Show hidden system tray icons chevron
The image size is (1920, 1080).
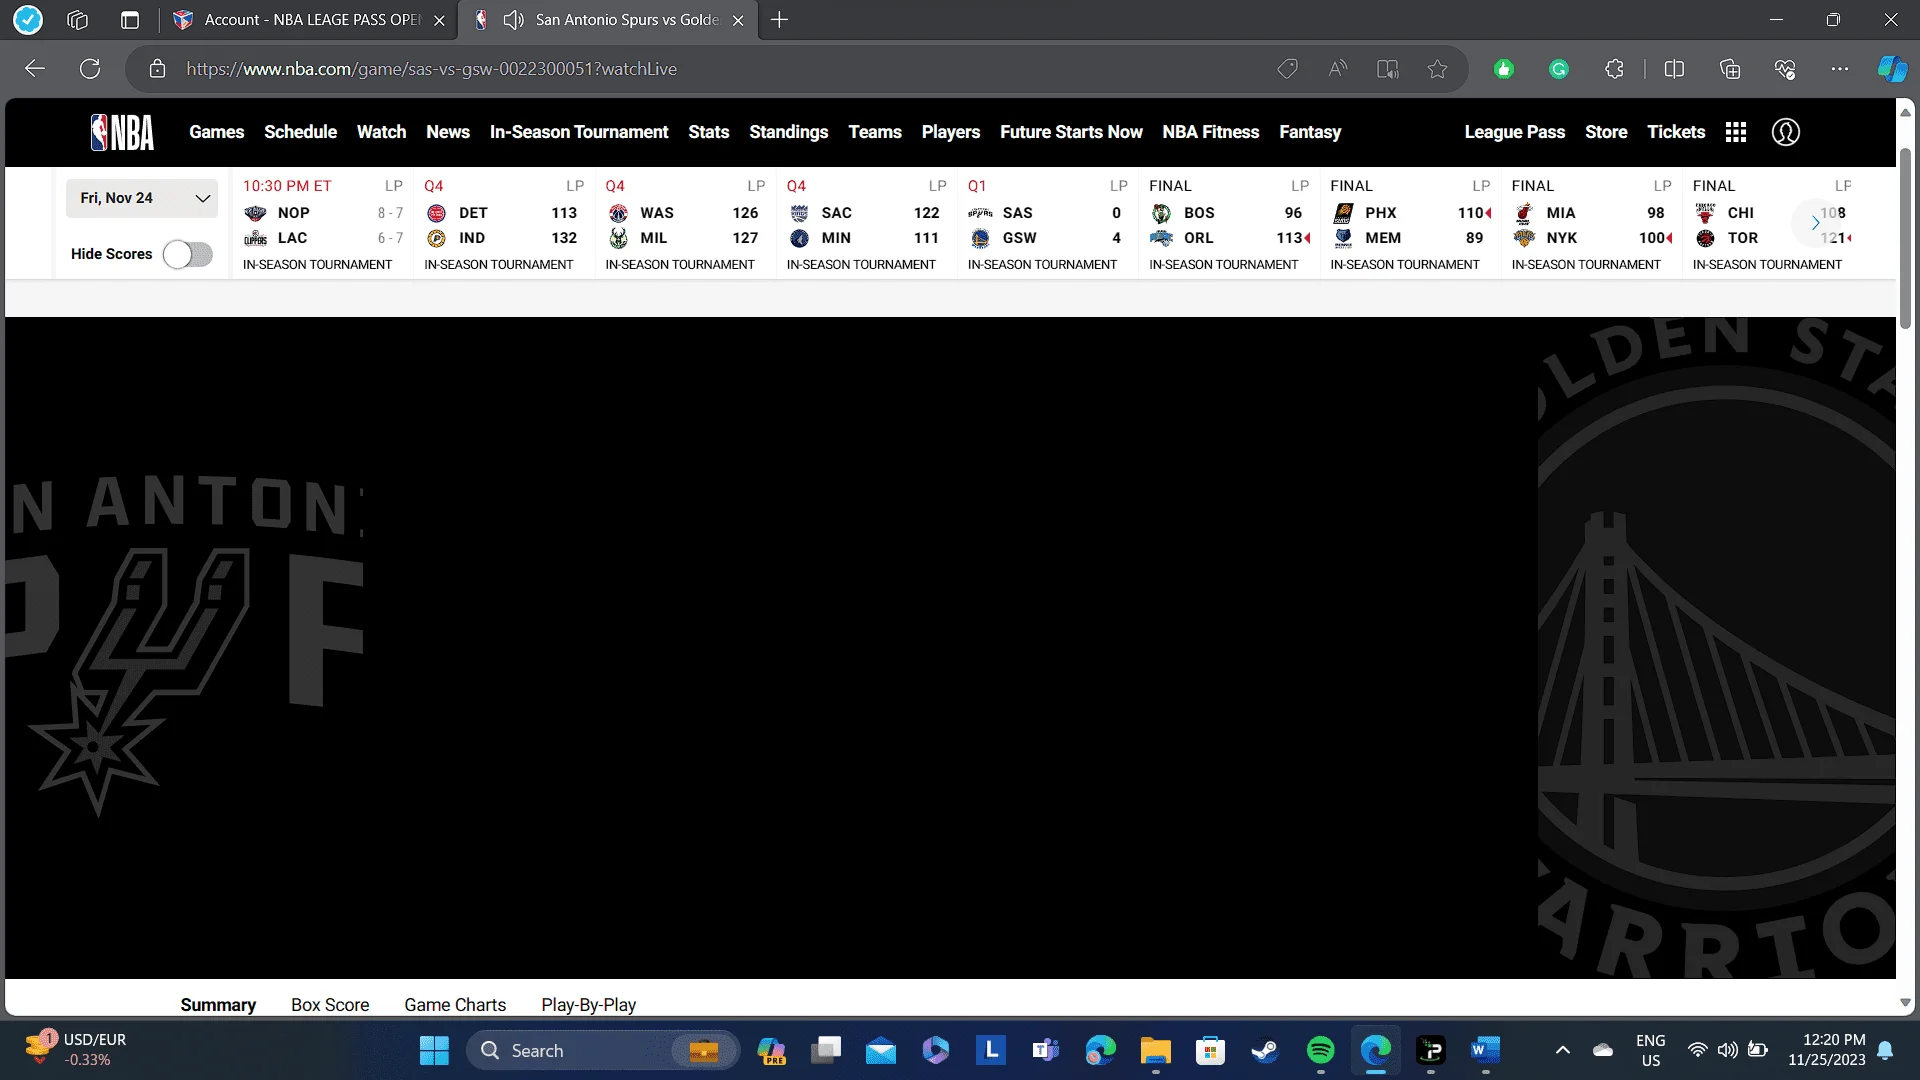[1562, 1050]
